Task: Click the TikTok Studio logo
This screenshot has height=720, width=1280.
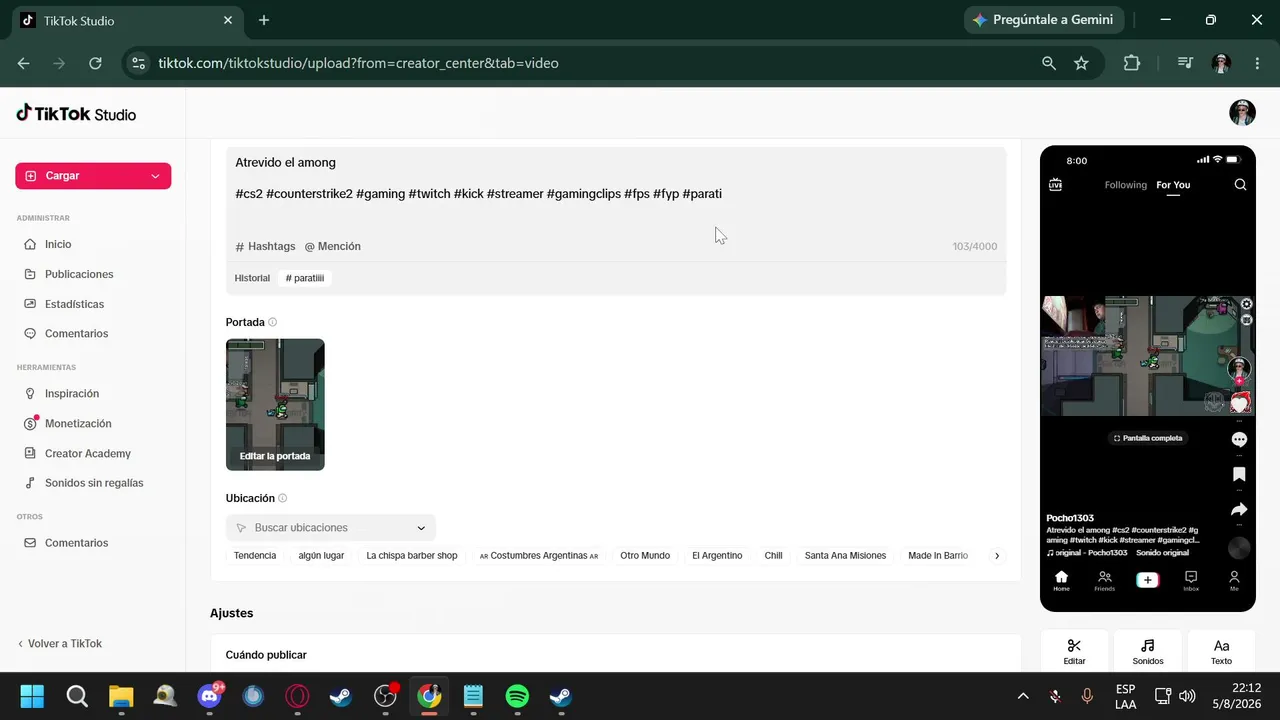Action: tap(76, 113)
